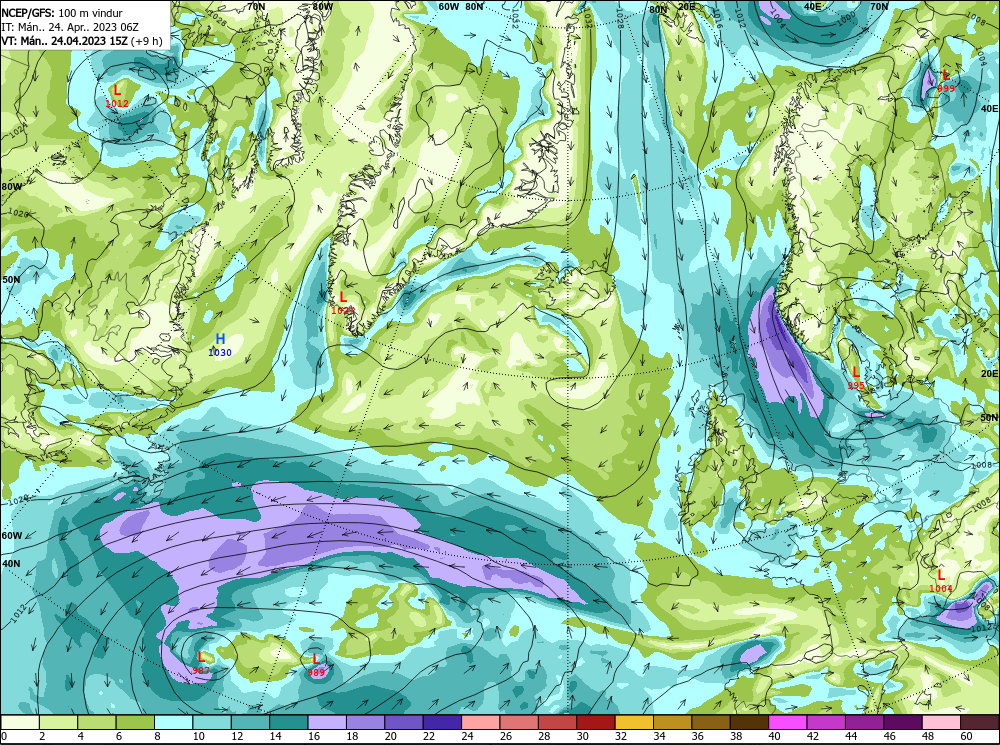Click the 1000 isobar label at top
Viewport: 1000px width, 745px height.
click(846, 18)
